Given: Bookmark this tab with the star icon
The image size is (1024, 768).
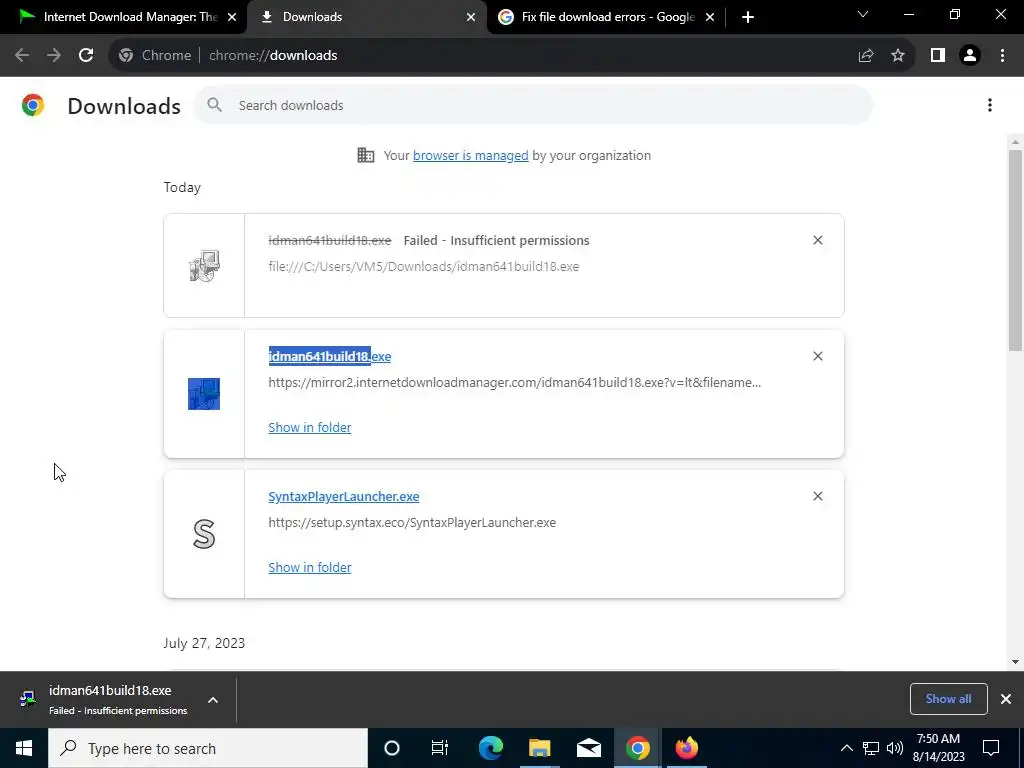Looking at the screenshot, I should click(898, 56).
